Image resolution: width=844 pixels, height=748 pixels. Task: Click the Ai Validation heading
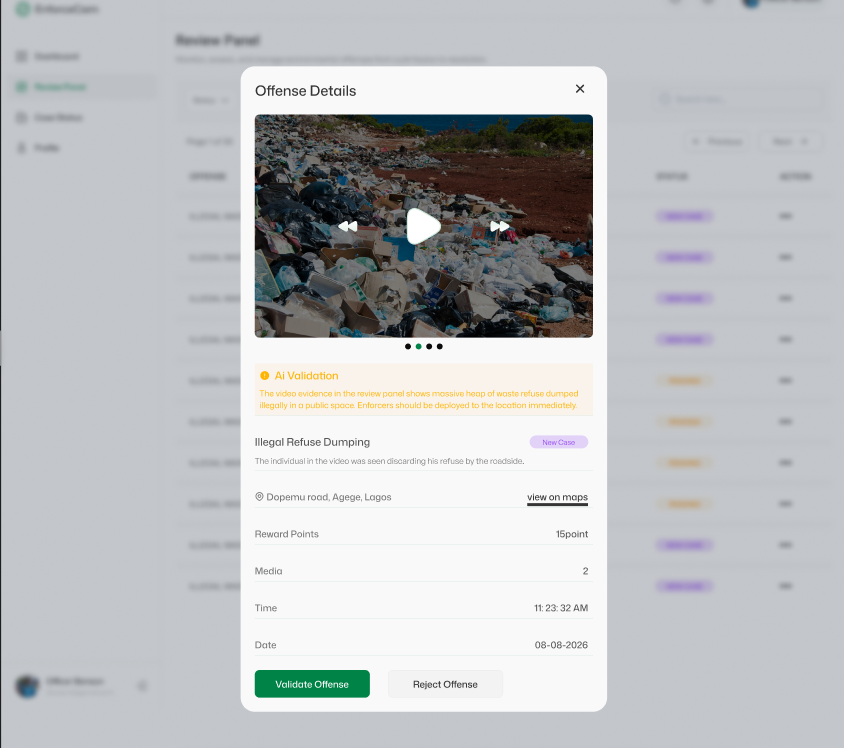click(306, 376)
